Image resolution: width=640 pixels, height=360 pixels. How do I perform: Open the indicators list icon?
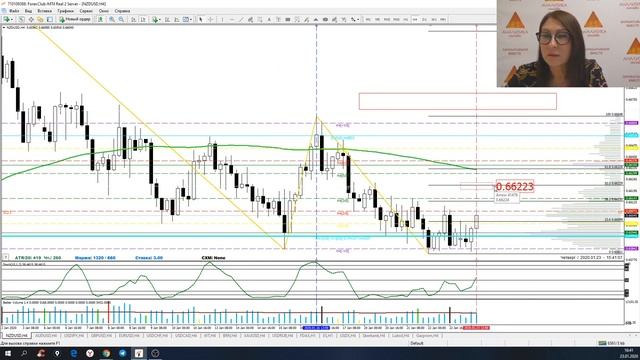[155, 19]
